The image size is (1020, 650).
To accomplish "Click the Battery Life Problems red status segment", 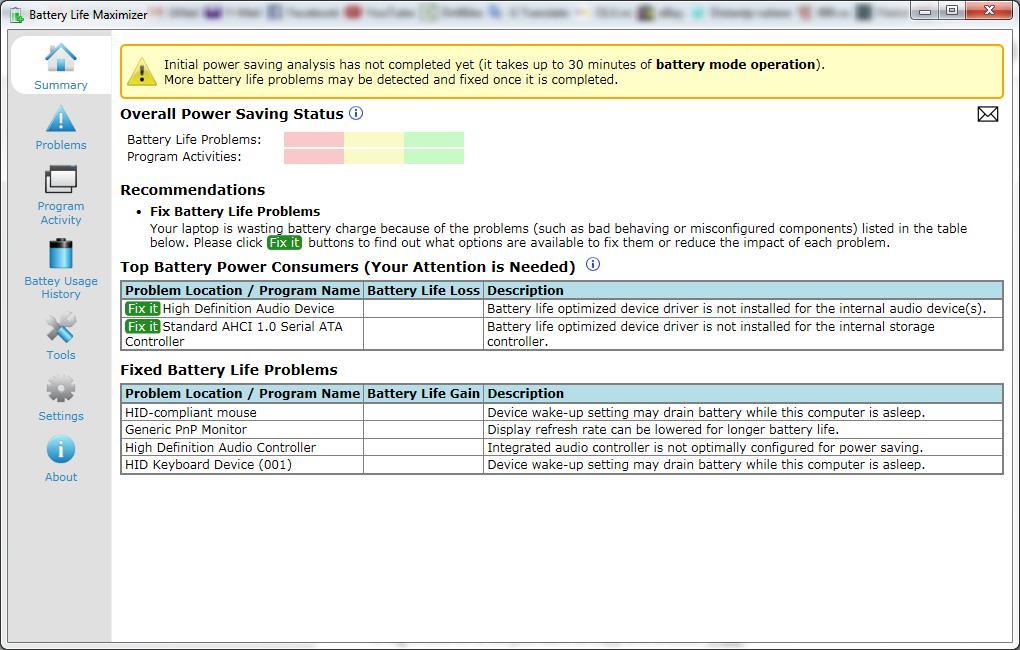I will coord(314,139).
